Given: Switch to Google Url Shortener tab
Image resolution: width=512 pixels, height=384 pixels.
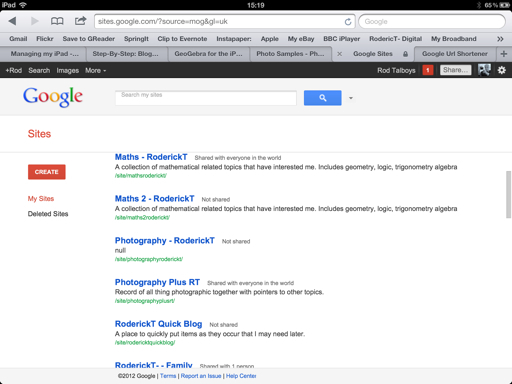Looking at the screenshot, I should pos(455,54).
